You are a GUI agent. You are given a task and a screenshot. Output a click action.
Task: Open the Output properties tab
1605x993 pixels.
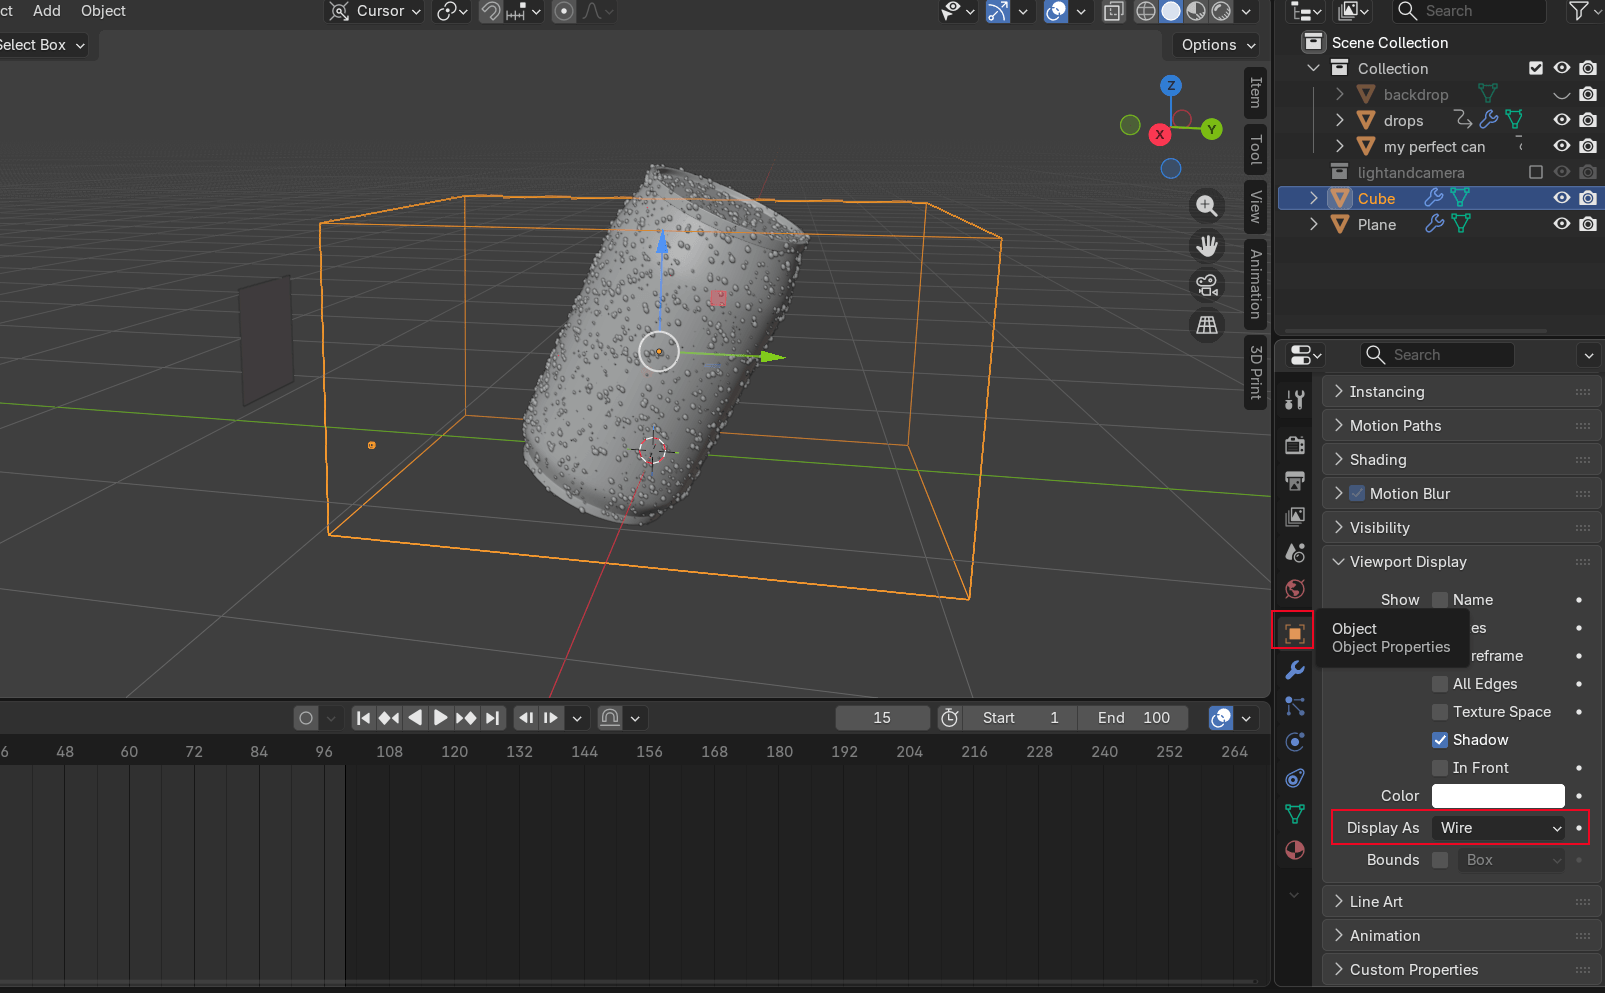pos(1295,481)
